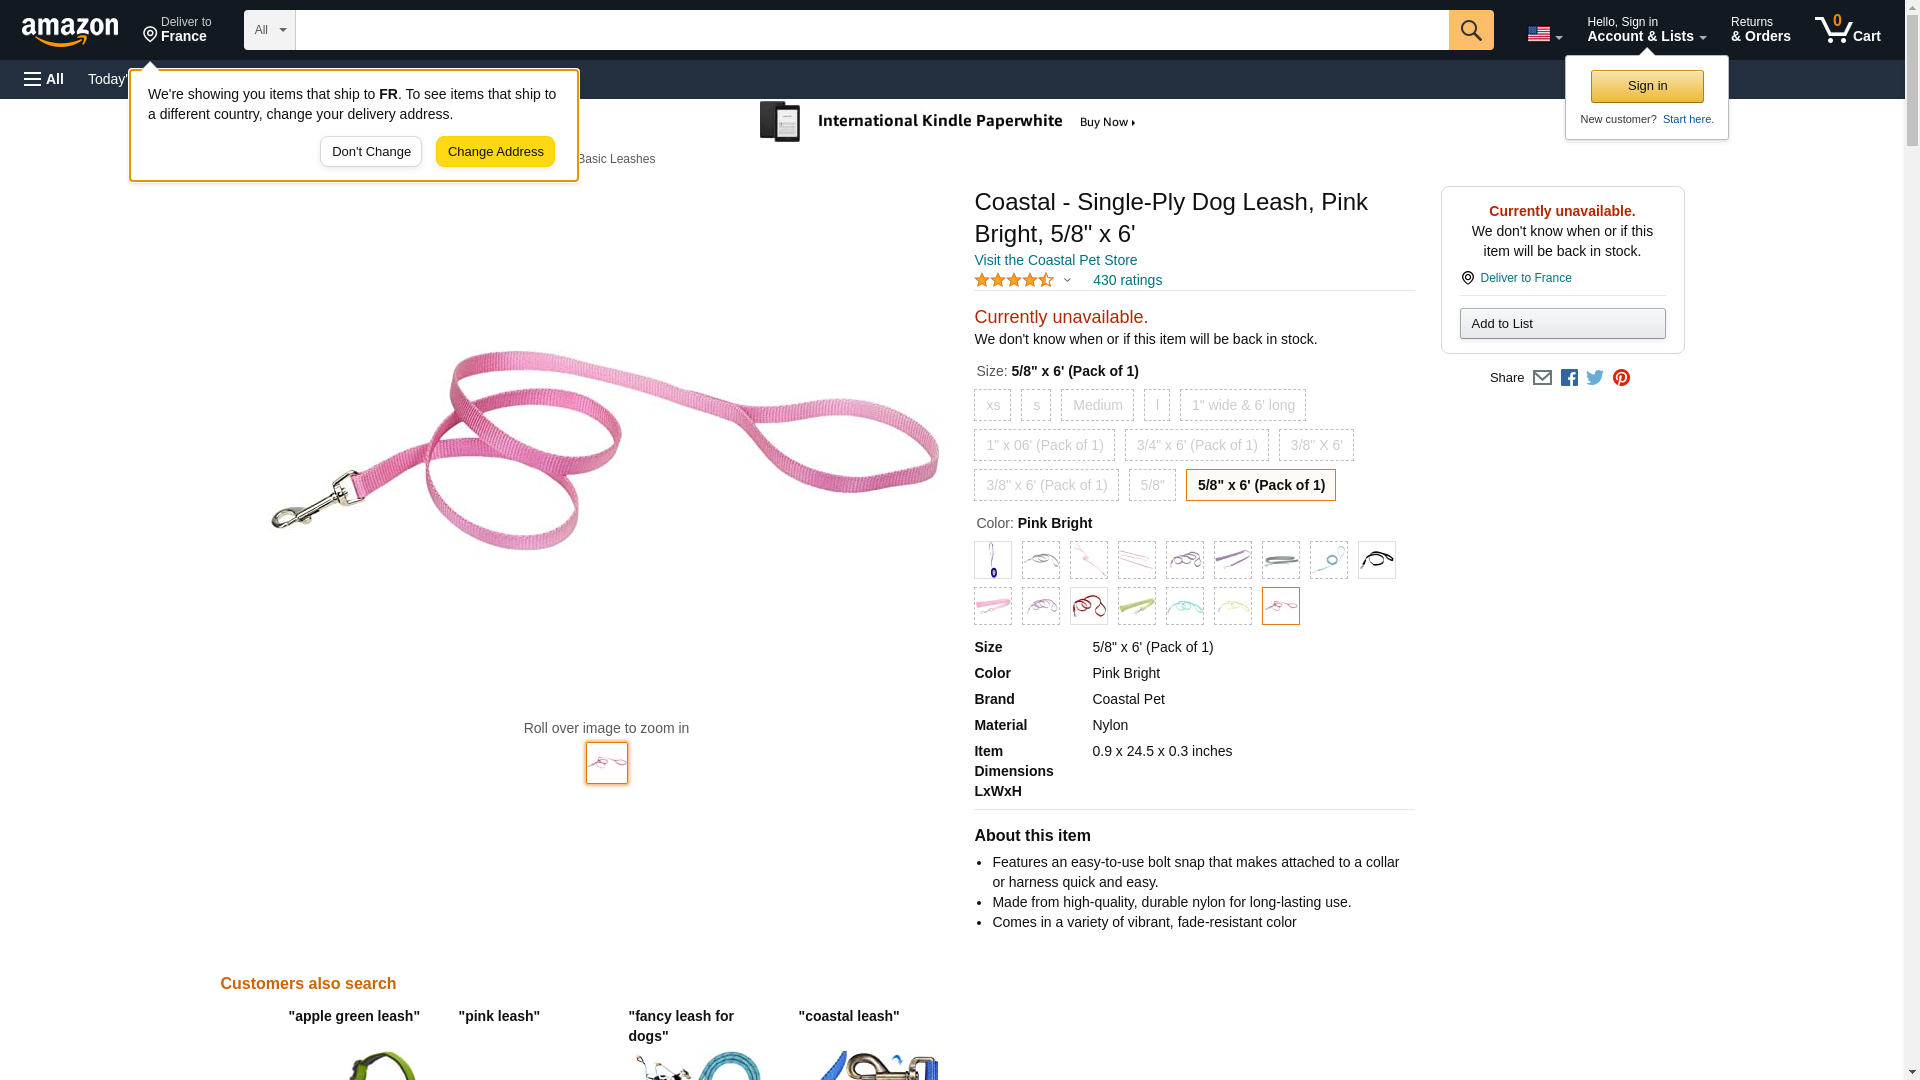
Task: Expand the search category All dropdown
Action: pos(269,30)
